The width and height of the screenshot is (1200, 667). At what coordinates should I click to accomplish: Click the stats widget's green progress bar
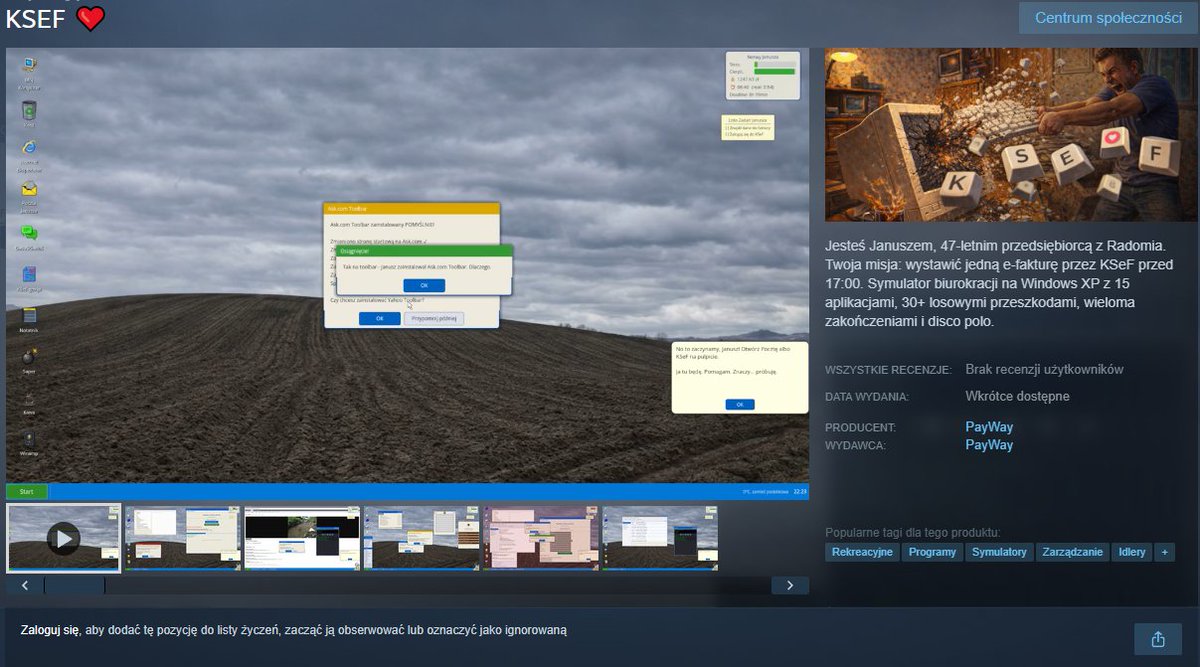(x=773, y=71)
